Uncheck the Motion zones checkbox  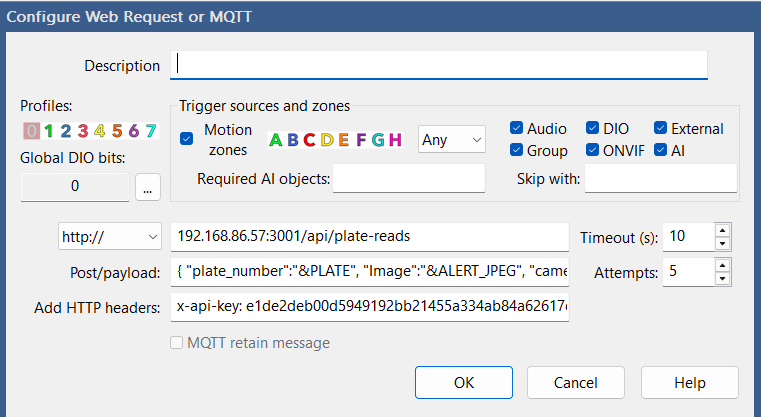tap(187, 139)
